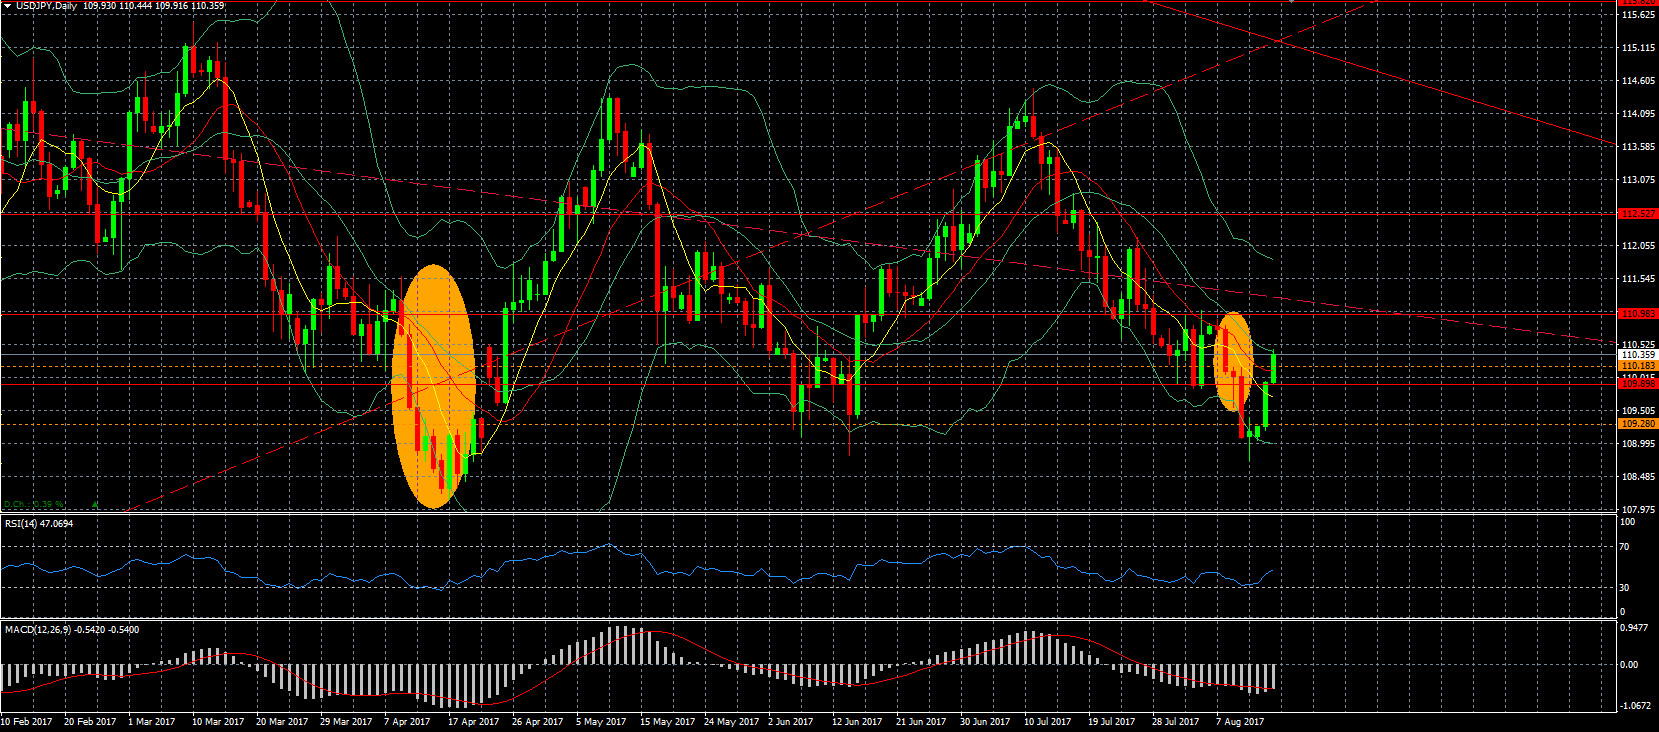Viewport: 1659px width, 732px height.
Task: Click the 12 Jun 2017 date label
Action: pyautogui.click(x=858, y=721)
